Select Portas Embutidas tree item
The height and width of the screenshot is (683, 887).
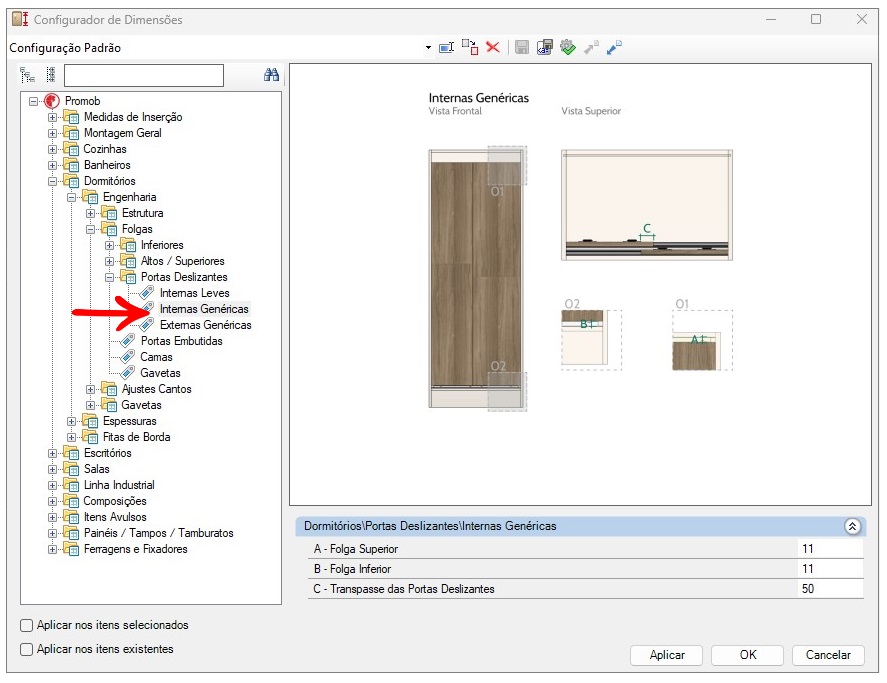(x=181, y=341)
